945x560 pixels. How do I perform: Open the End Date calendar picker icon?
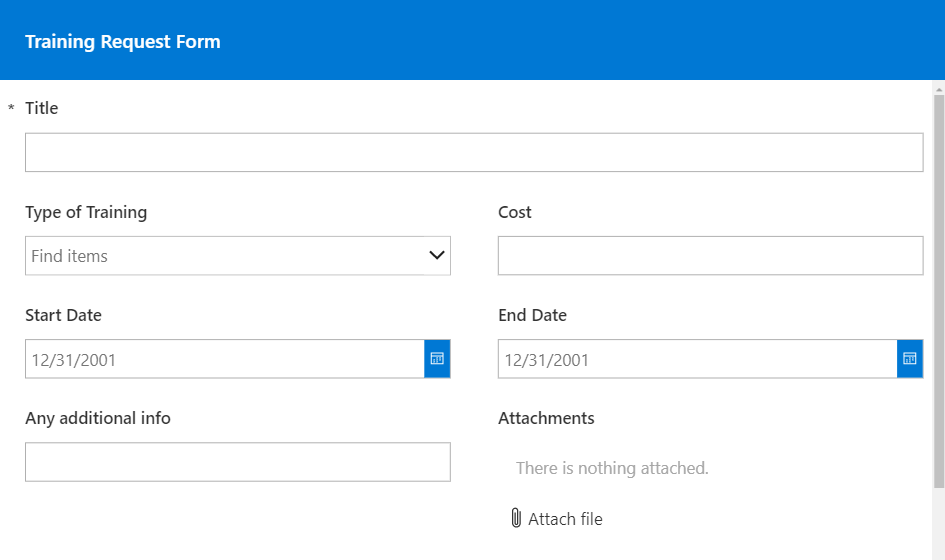click(910, 359)
